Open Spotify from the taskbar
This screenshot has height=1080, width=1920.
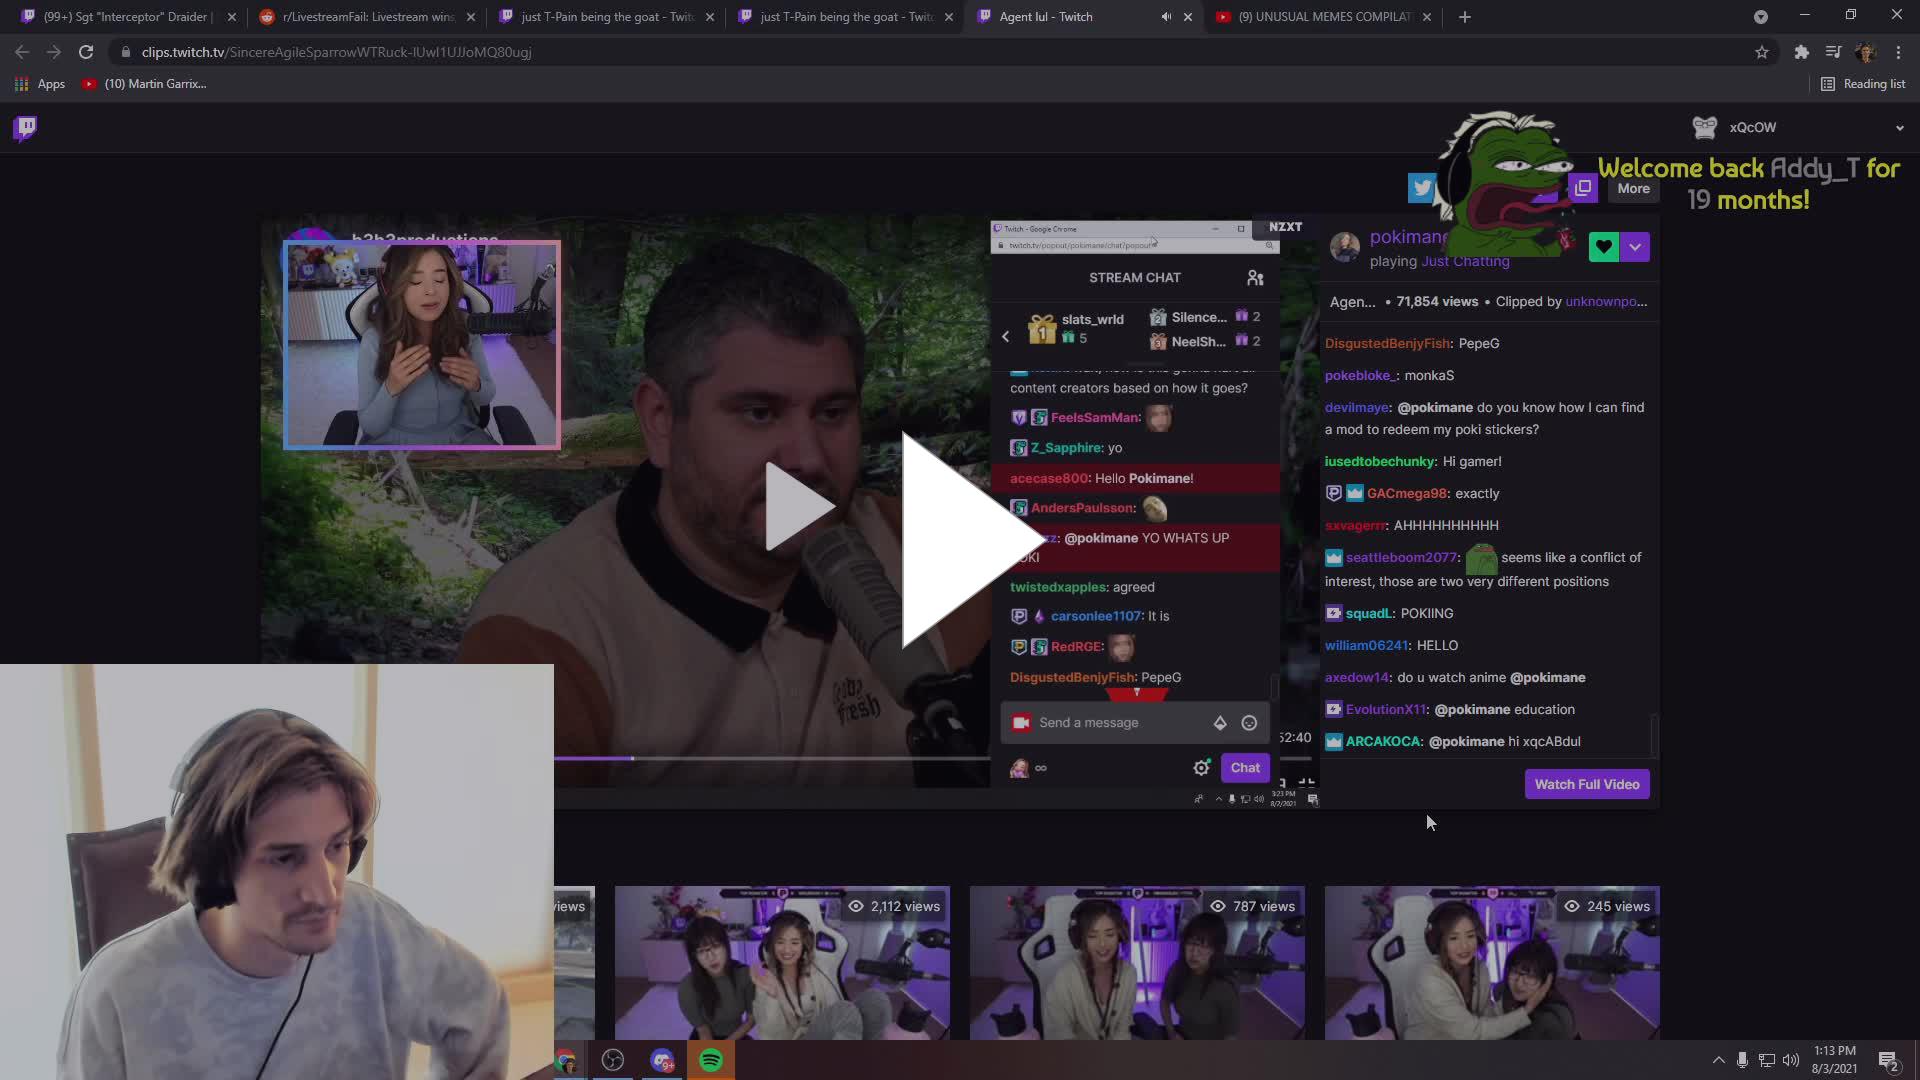pyautogui.click(x=711, y=1060)
